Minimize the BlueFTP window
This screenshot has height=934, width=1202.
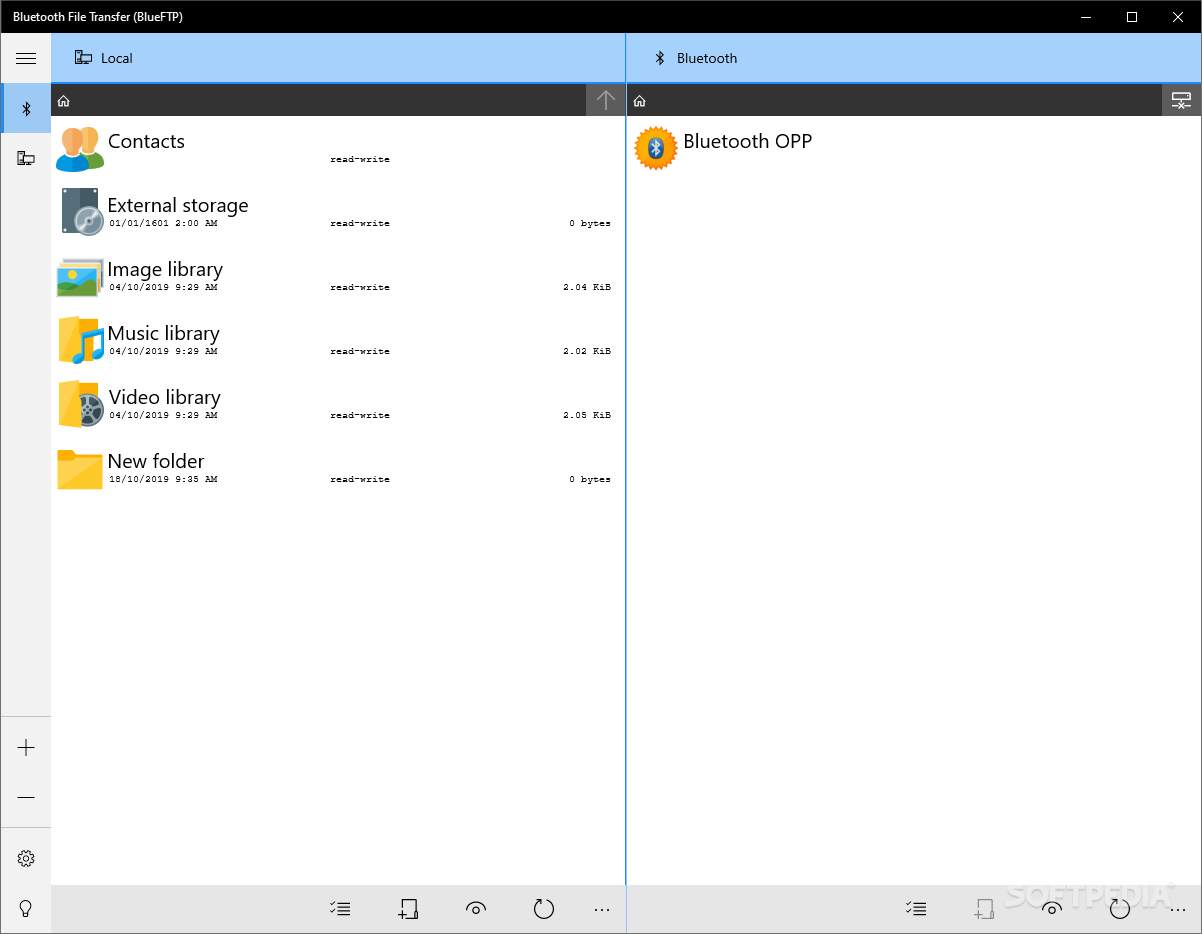tap(1085, 17)
